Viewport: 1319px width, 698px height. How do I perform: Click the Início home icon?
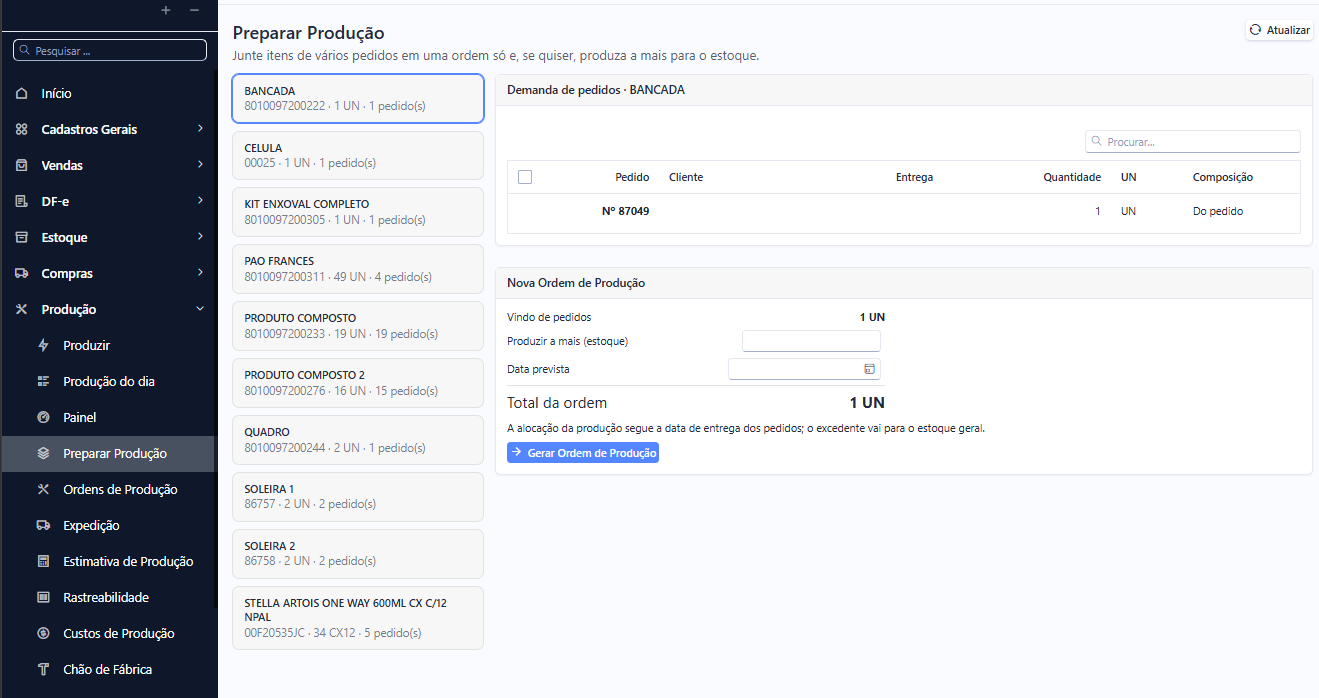point(22,93)
